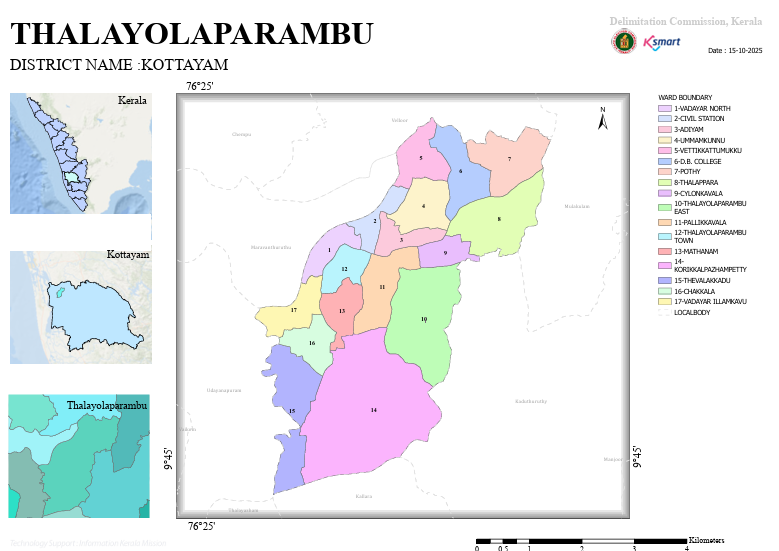The image size is (779, 551).
Task: Select the 17-Vadayar Illamkavu legend swatch
Action: pos(665,302)
